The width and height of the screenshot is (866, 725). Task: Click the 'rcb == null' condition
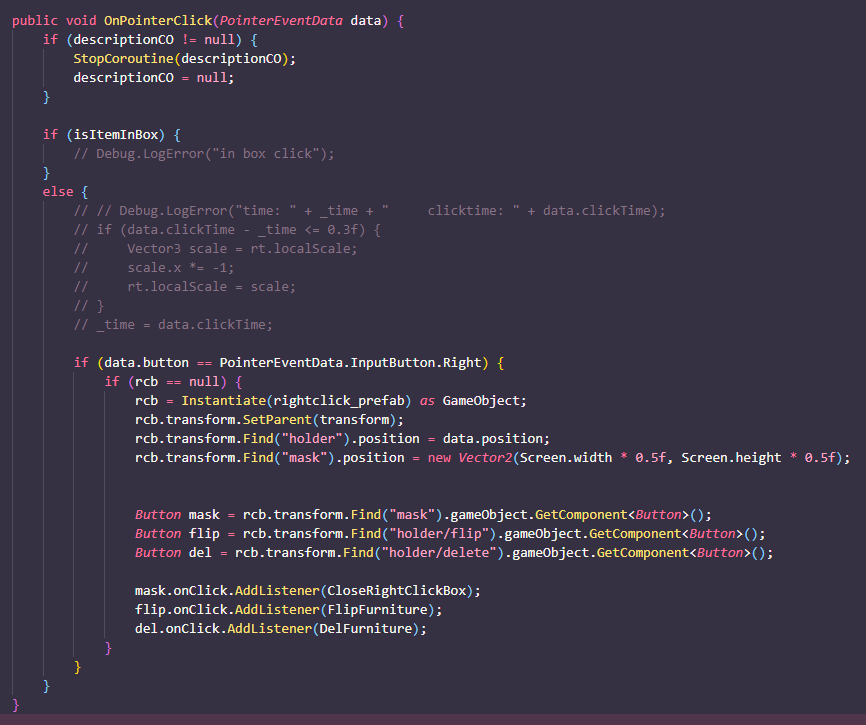tap(177, 382)
